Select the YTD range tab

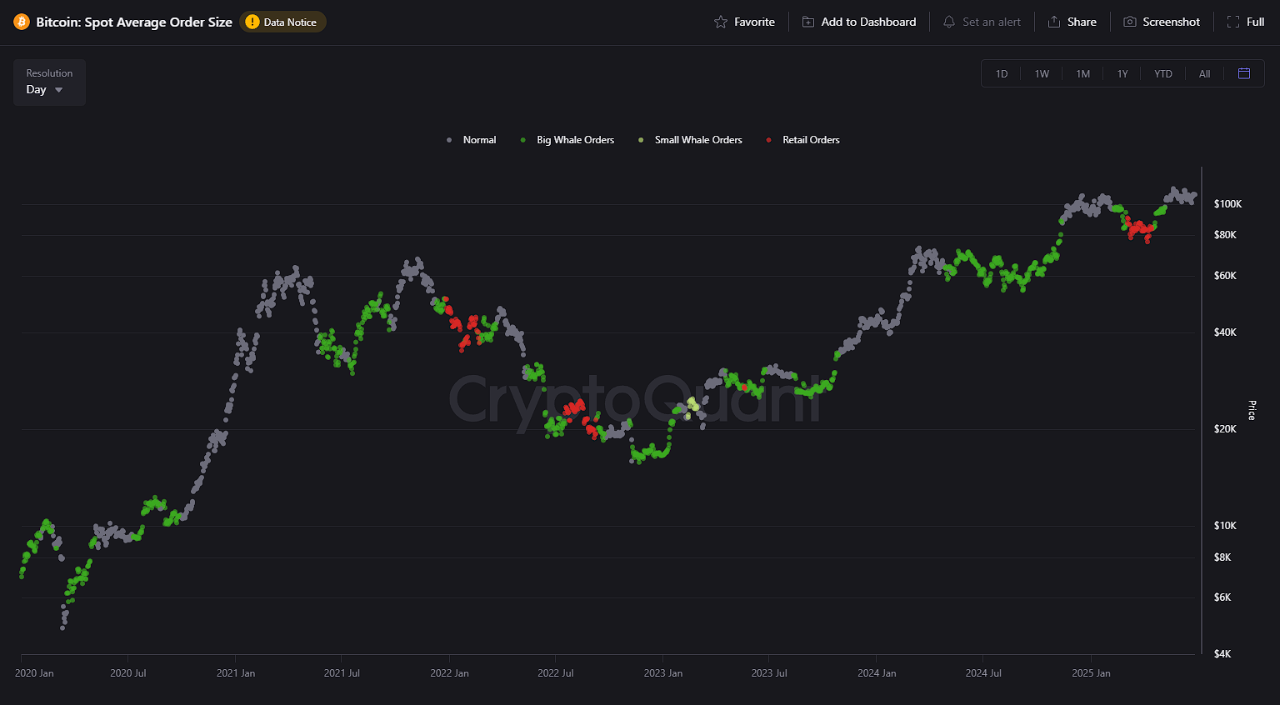(1163, 73)
